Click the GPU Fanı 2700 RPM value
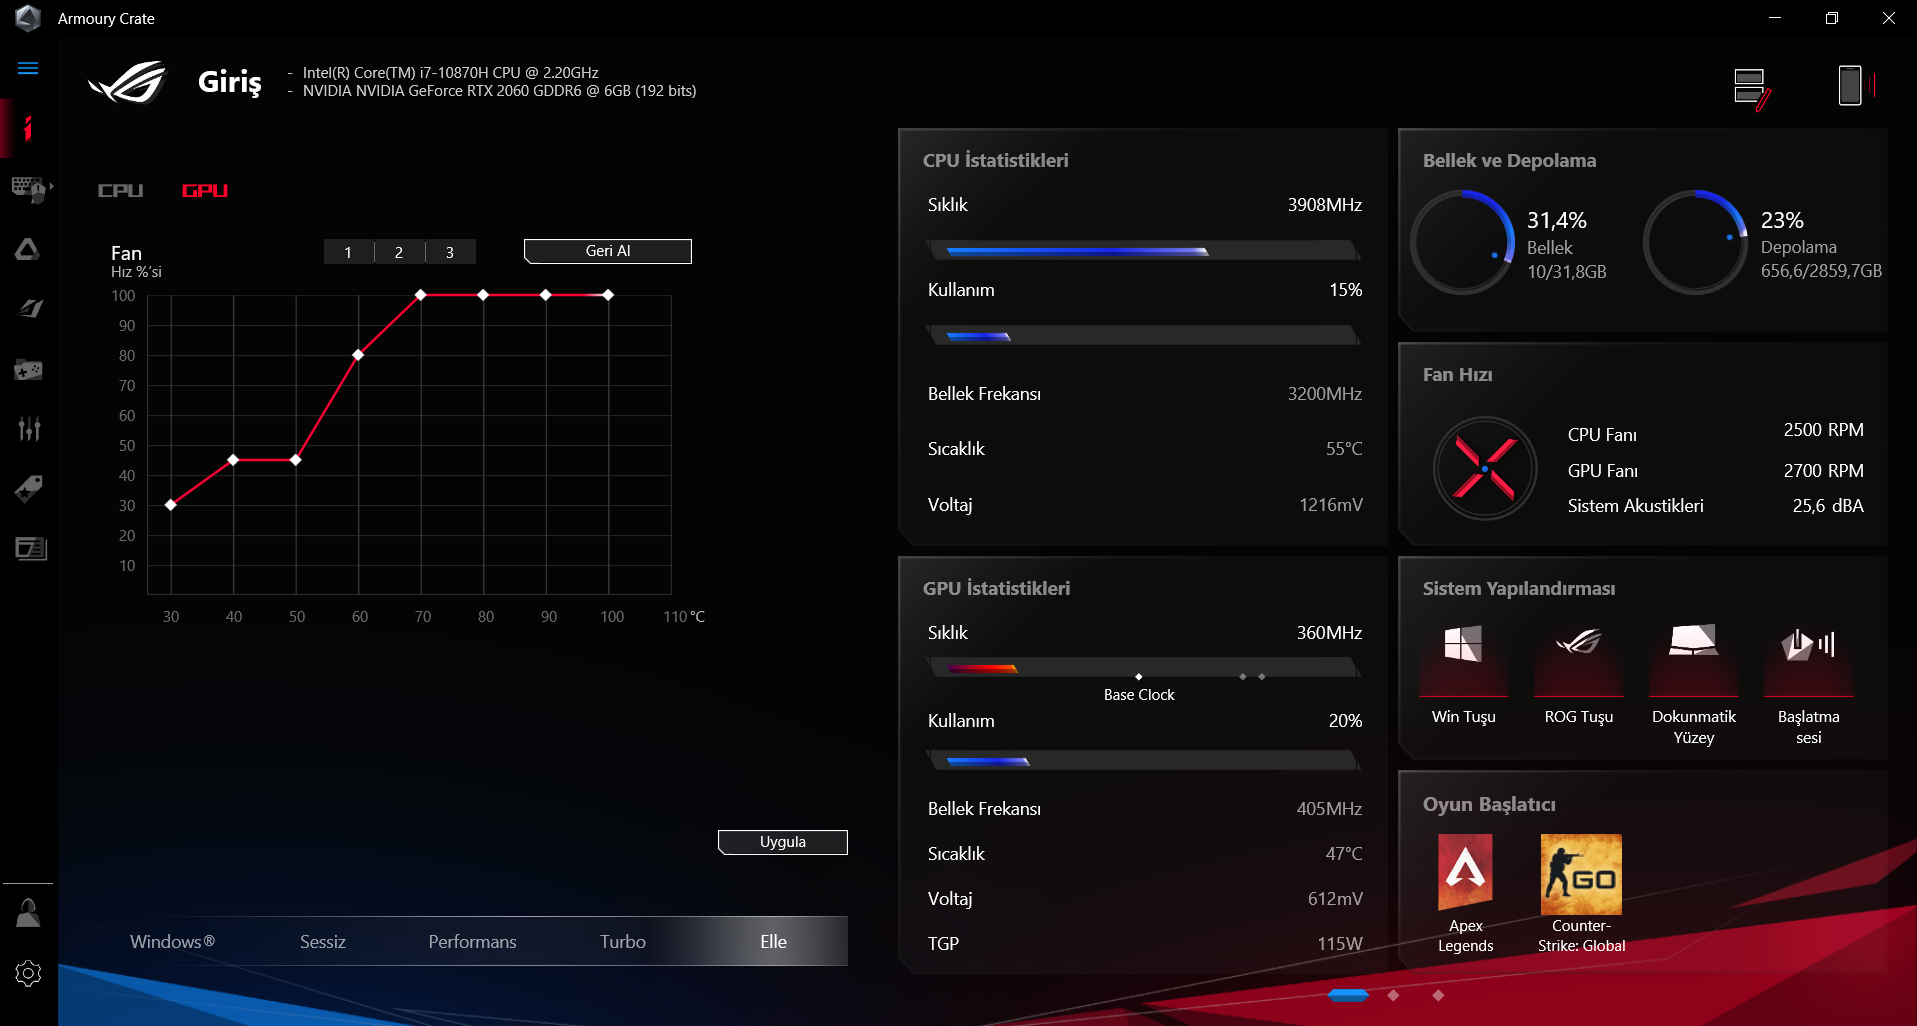The image size is (1917, 1026). tap(1824, 471)
